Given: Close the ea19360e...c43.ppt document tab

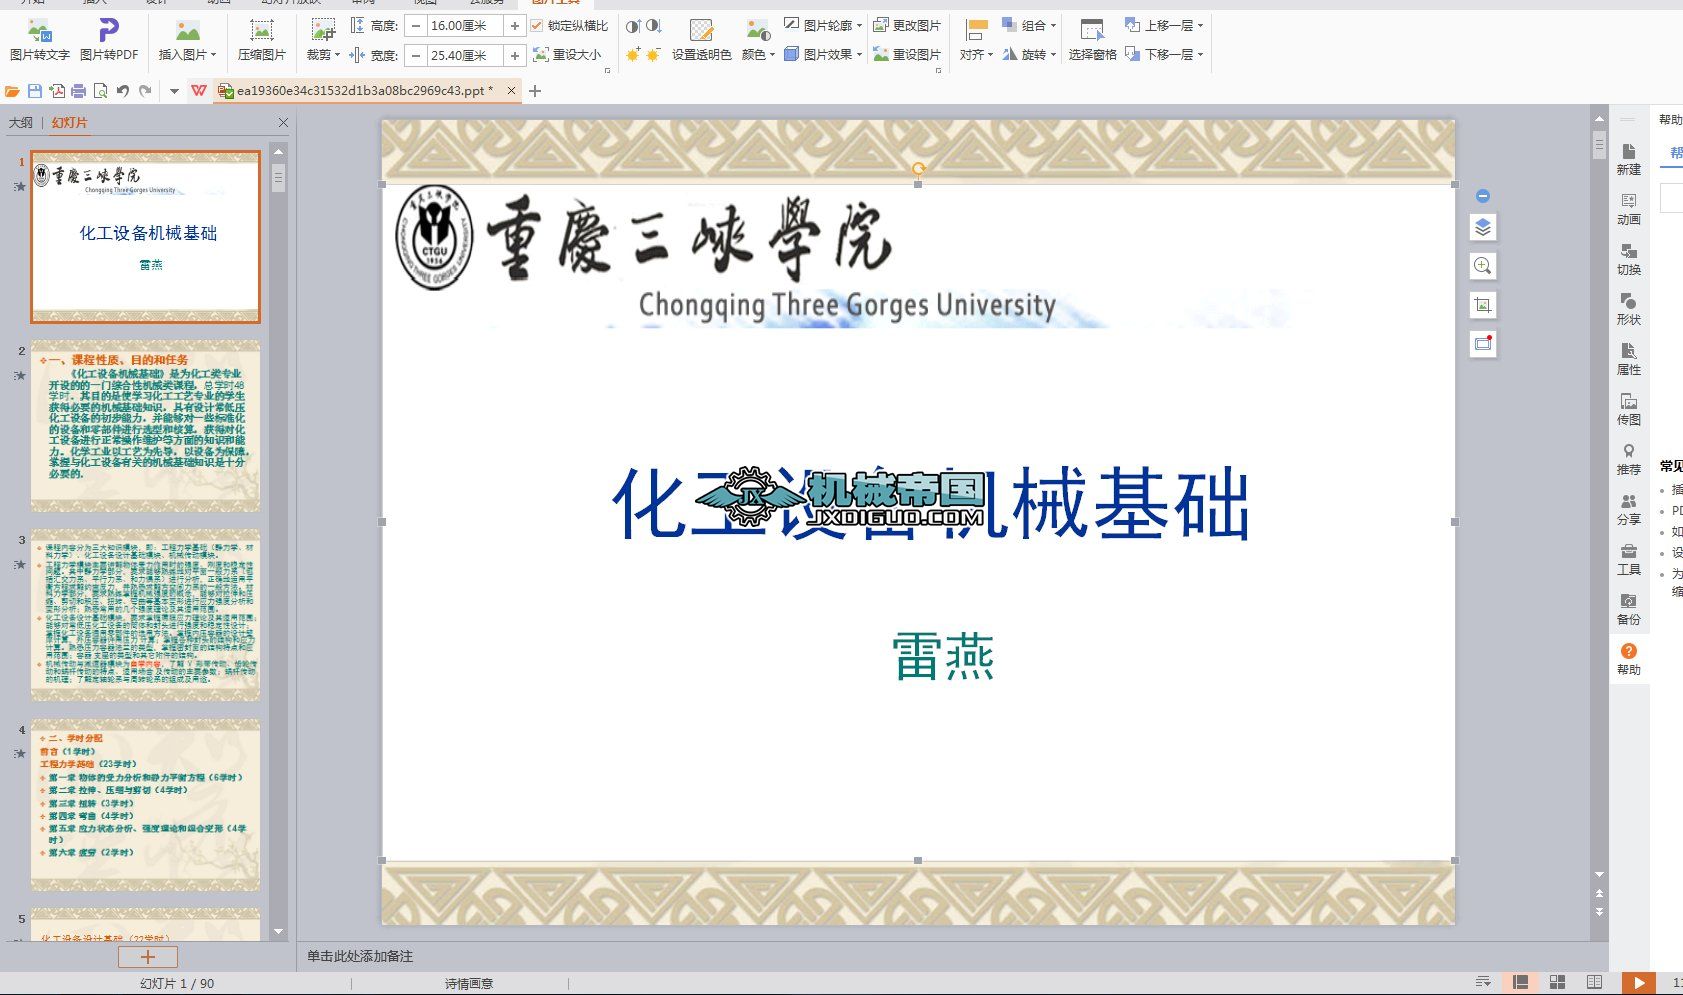Looking at the screenshot, I should (x=511, y=91).
